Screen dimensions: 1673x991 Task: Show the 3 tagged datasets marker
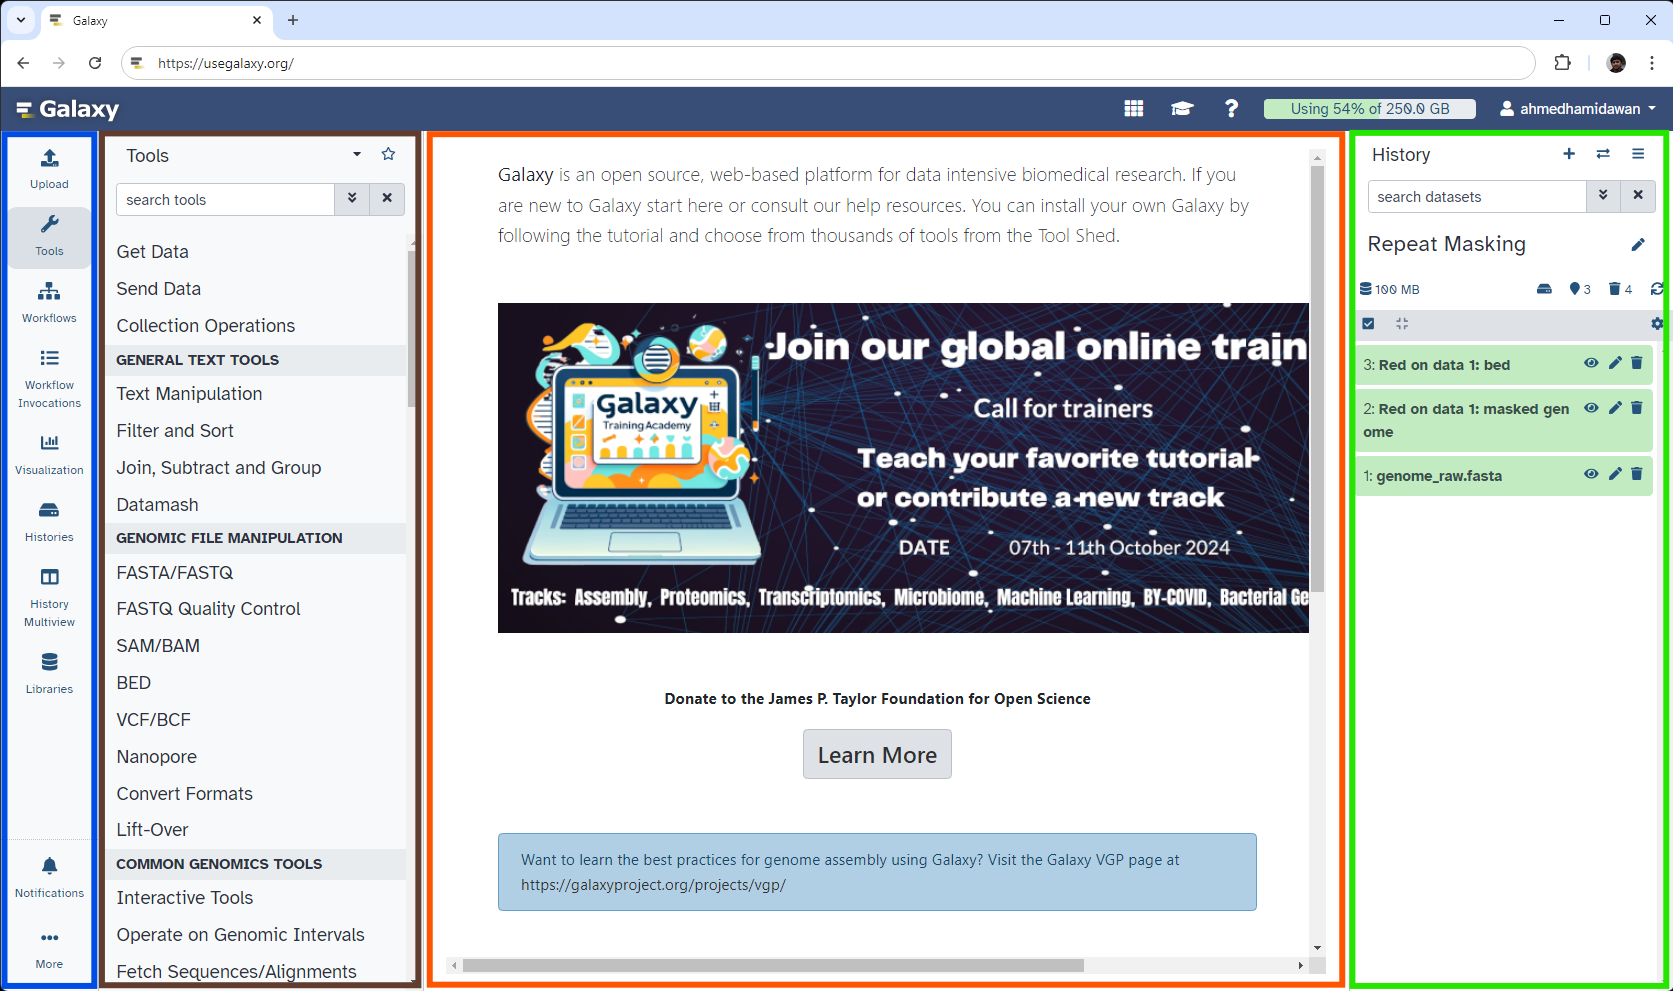tap(1580, 289)
